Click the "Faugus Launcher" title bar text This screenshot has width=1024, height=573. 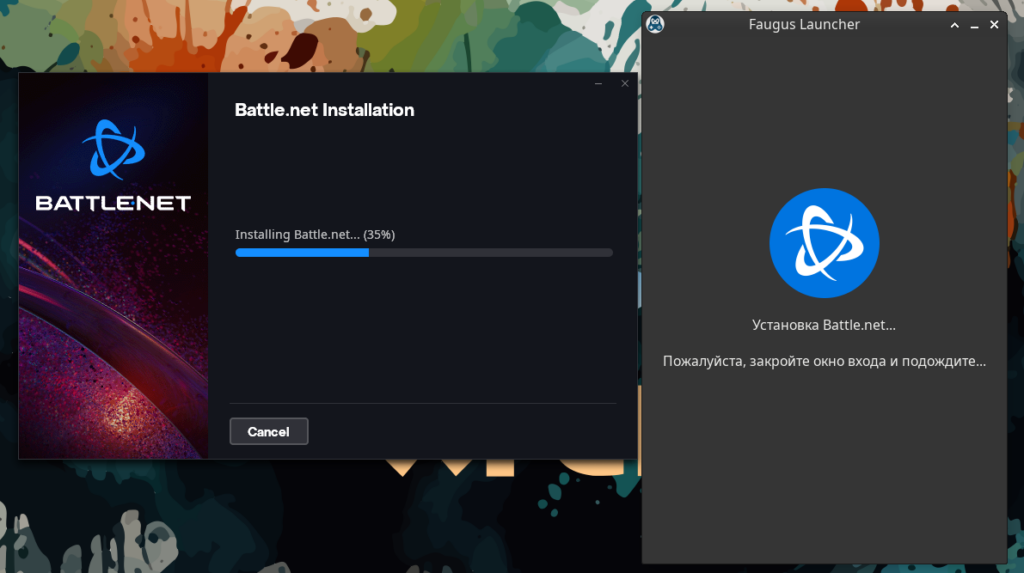tap(803, 24)
